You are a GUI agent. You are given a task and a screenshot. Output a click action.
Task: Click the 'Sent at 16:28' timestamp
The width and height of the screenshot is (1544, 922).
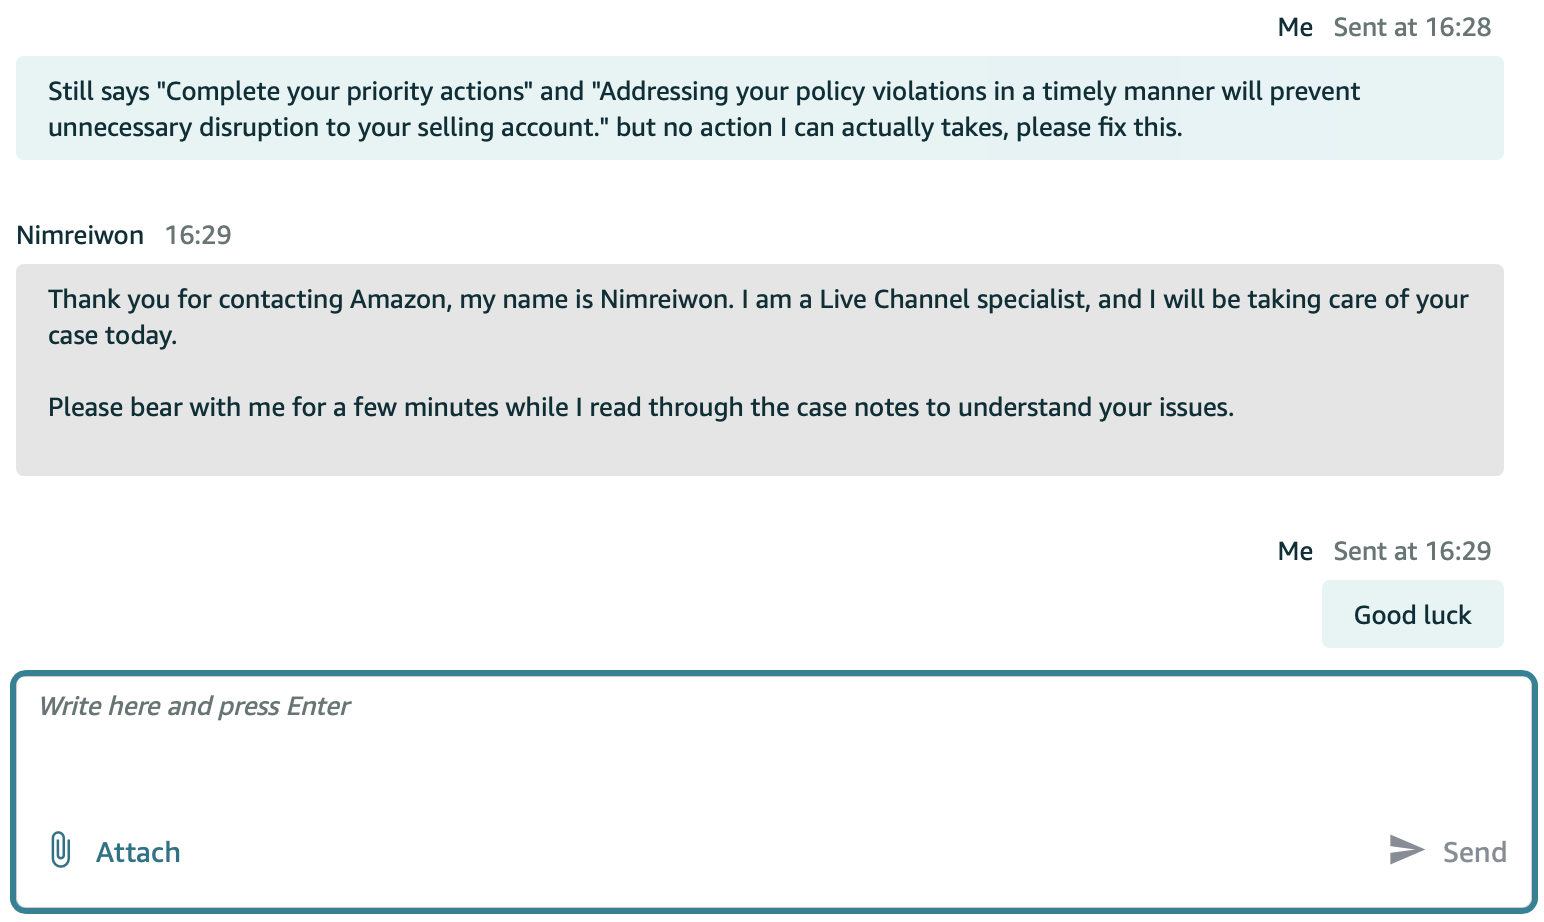[x=1412, y=27]
